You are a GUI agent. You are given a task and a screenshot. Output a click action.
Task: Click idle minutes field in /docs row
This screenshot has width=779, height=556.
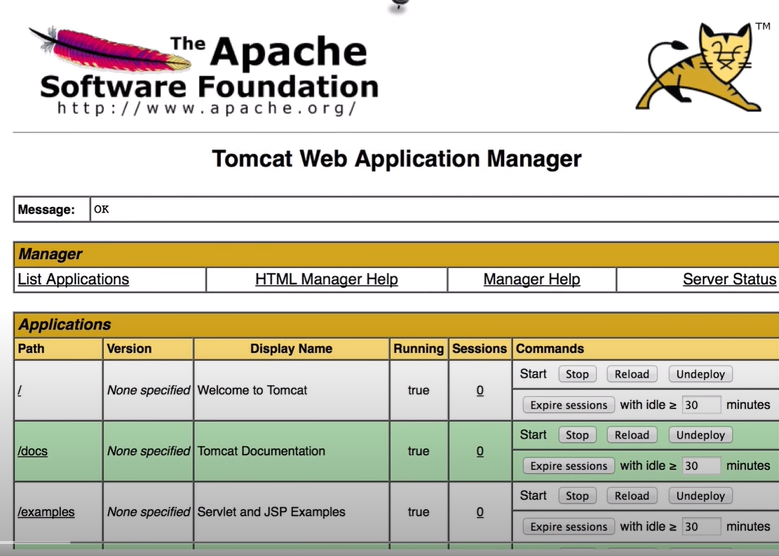tap(701, 466)
